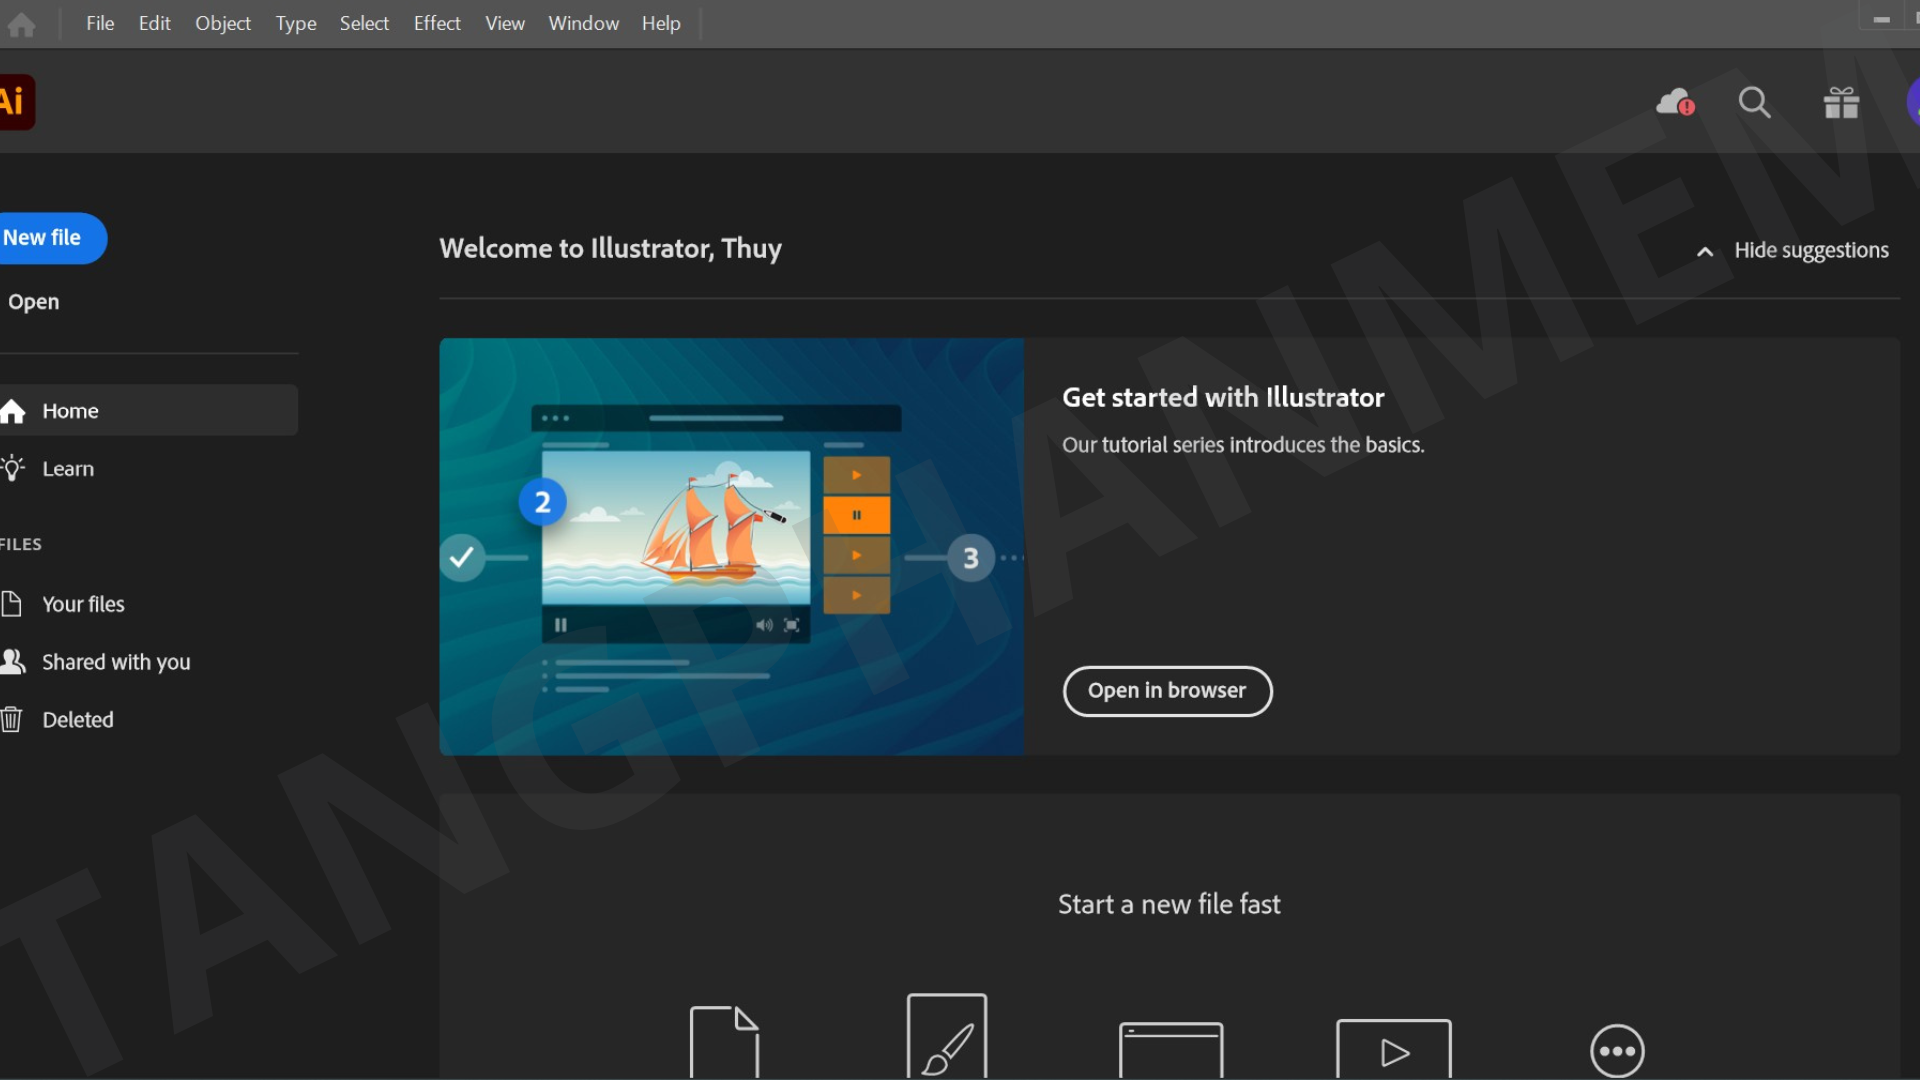Select the blank document preset icon
The width and height of the screenshot is (1920, 1080).
pyautogui.click(x=724, y=1042)
